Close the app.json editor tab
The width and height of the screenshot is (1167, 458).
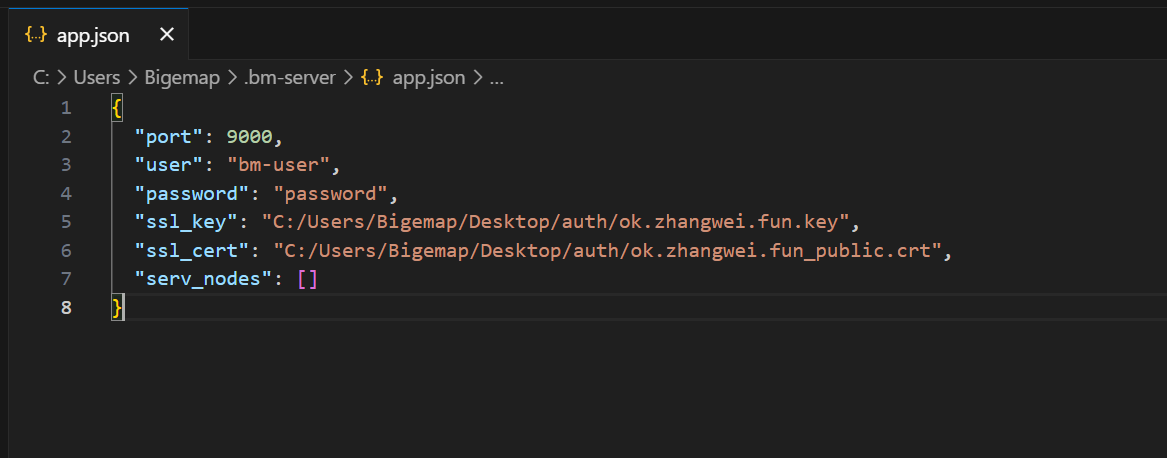(167, 34)
